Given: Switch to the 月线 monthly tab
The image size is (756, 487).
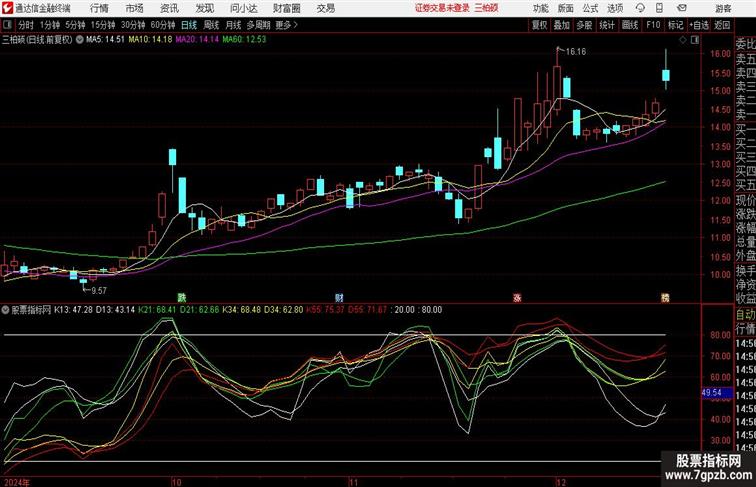Looking at the screenshot, I should tap(233, 25).
